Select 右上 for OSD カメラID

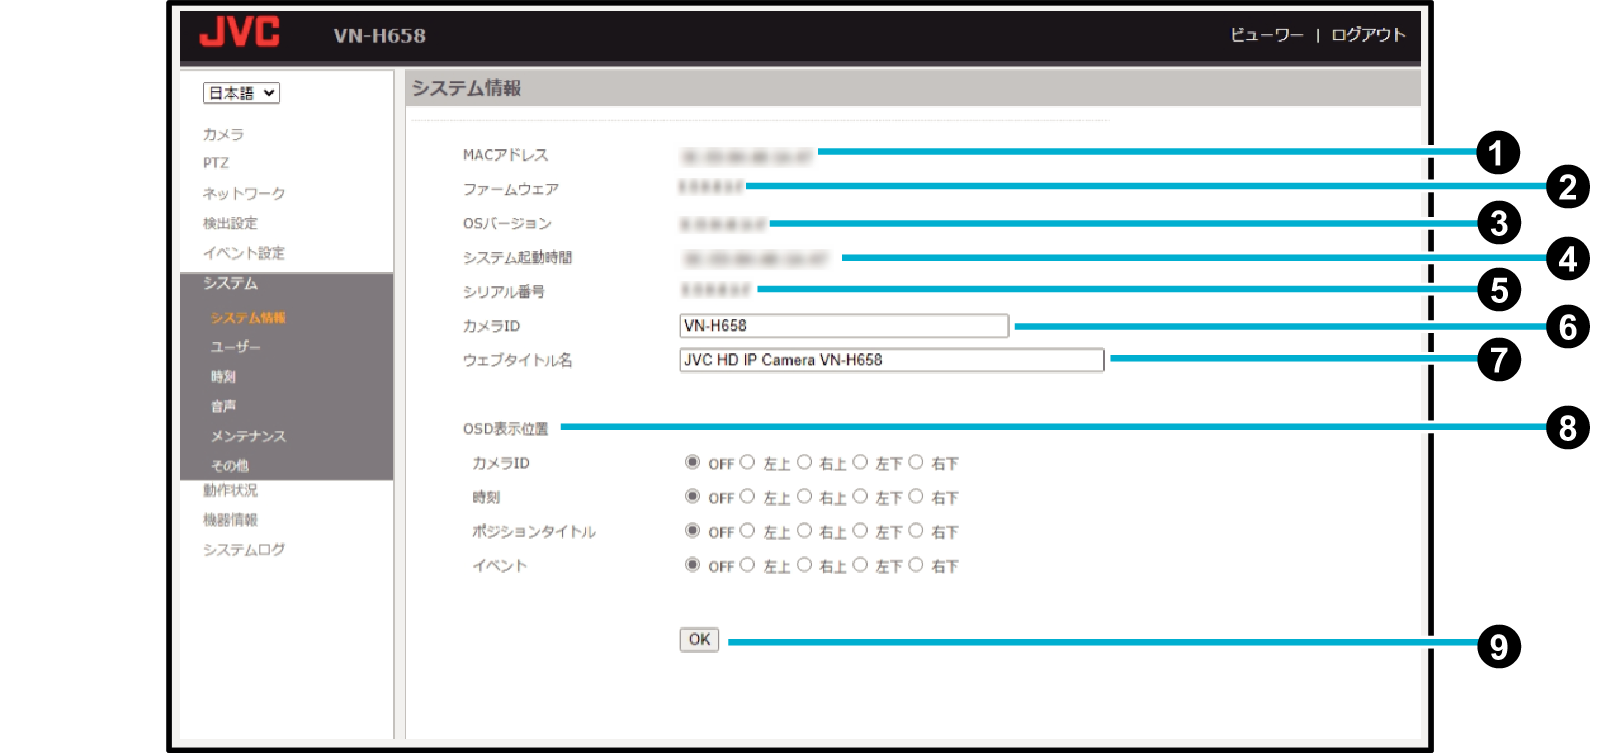pyautogui.click(x=804, y=462)
